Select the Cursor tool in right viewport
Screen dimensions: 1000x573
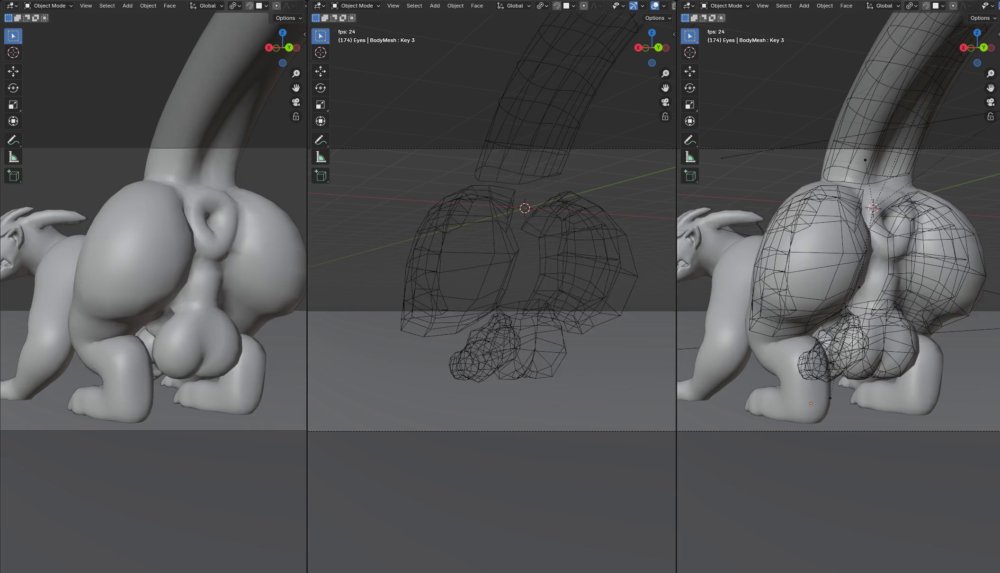(x=689, y=52)
